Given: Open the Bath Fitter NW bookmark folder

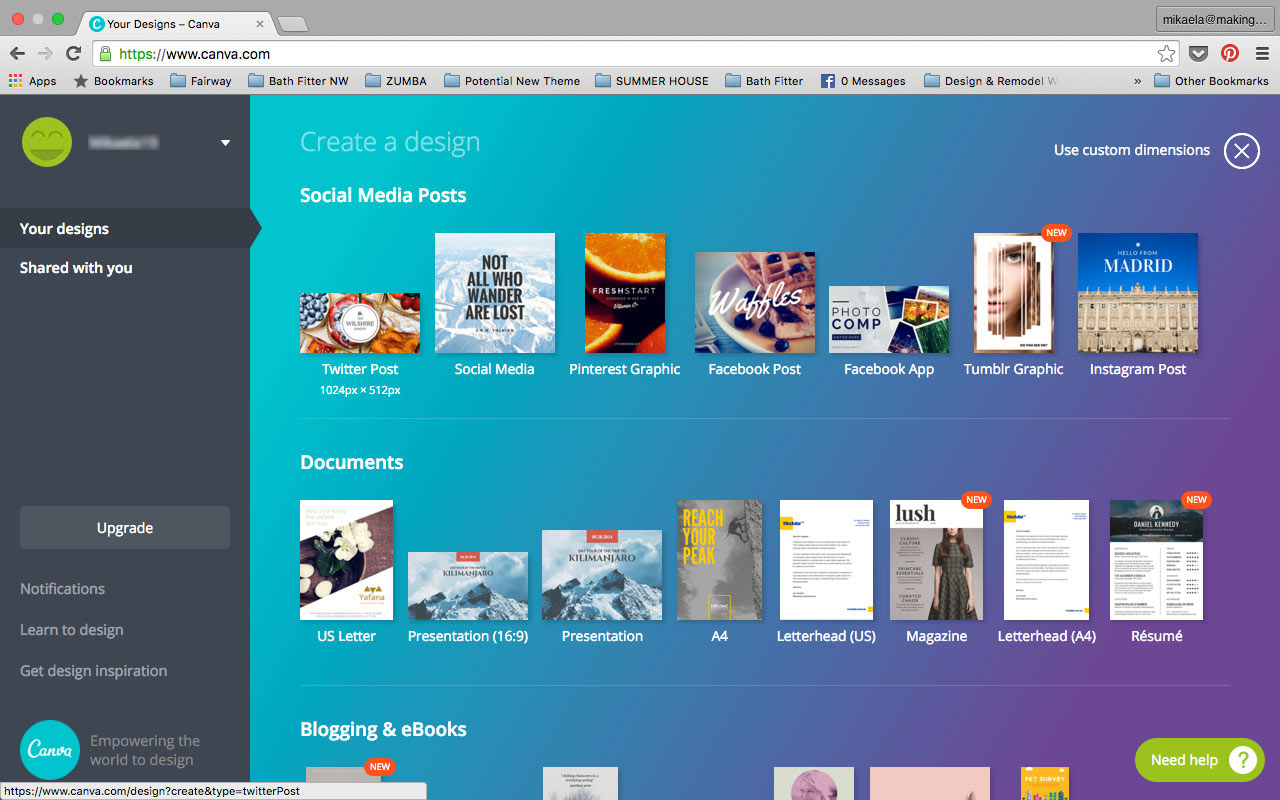Looking at the screenshot, I should click(x=298, y=81).
